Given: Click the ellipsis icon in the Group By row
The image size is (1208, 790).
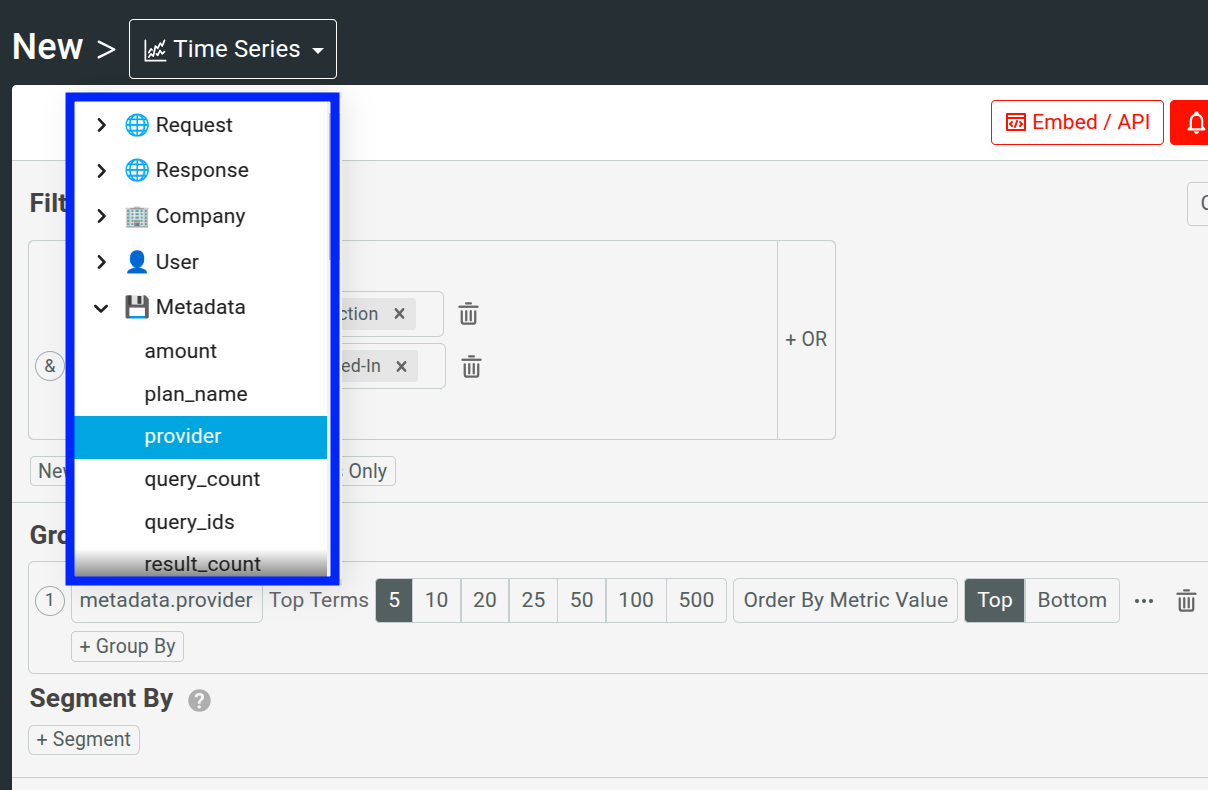Looking at the screenshot, I should click(x=1144, y=600).
